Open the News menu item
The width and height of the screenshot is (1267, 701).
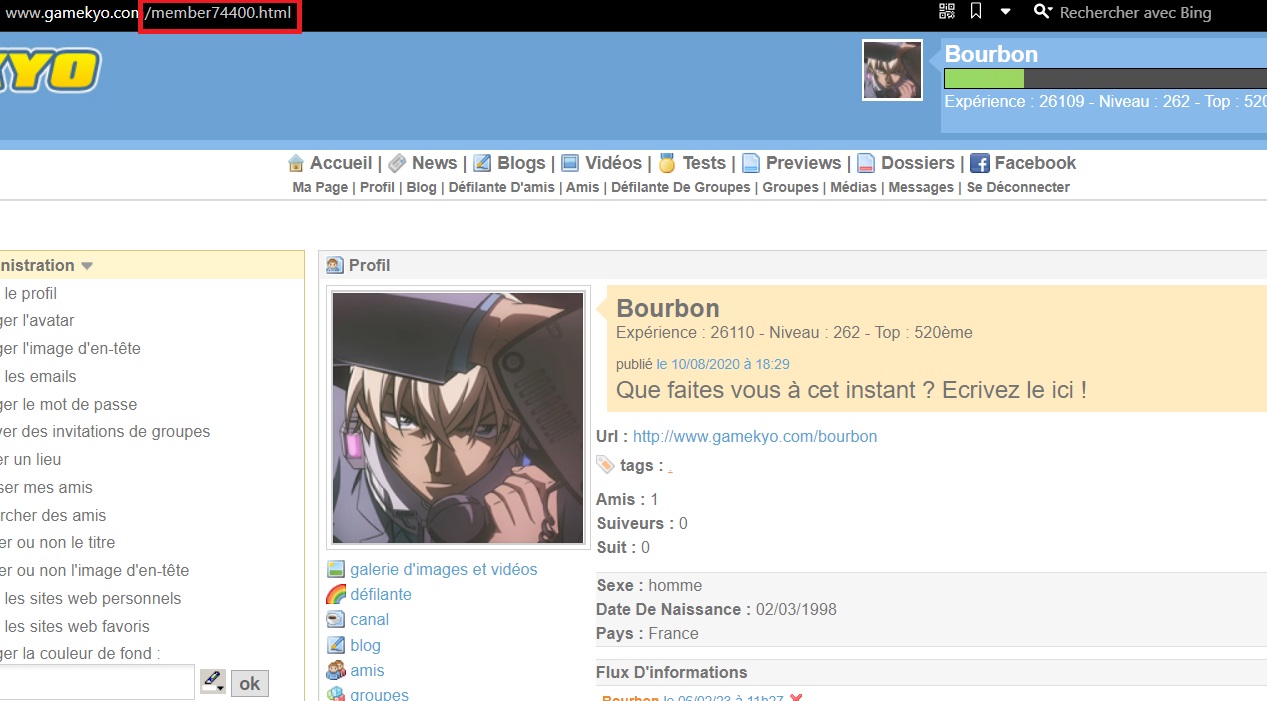[434, 163]
